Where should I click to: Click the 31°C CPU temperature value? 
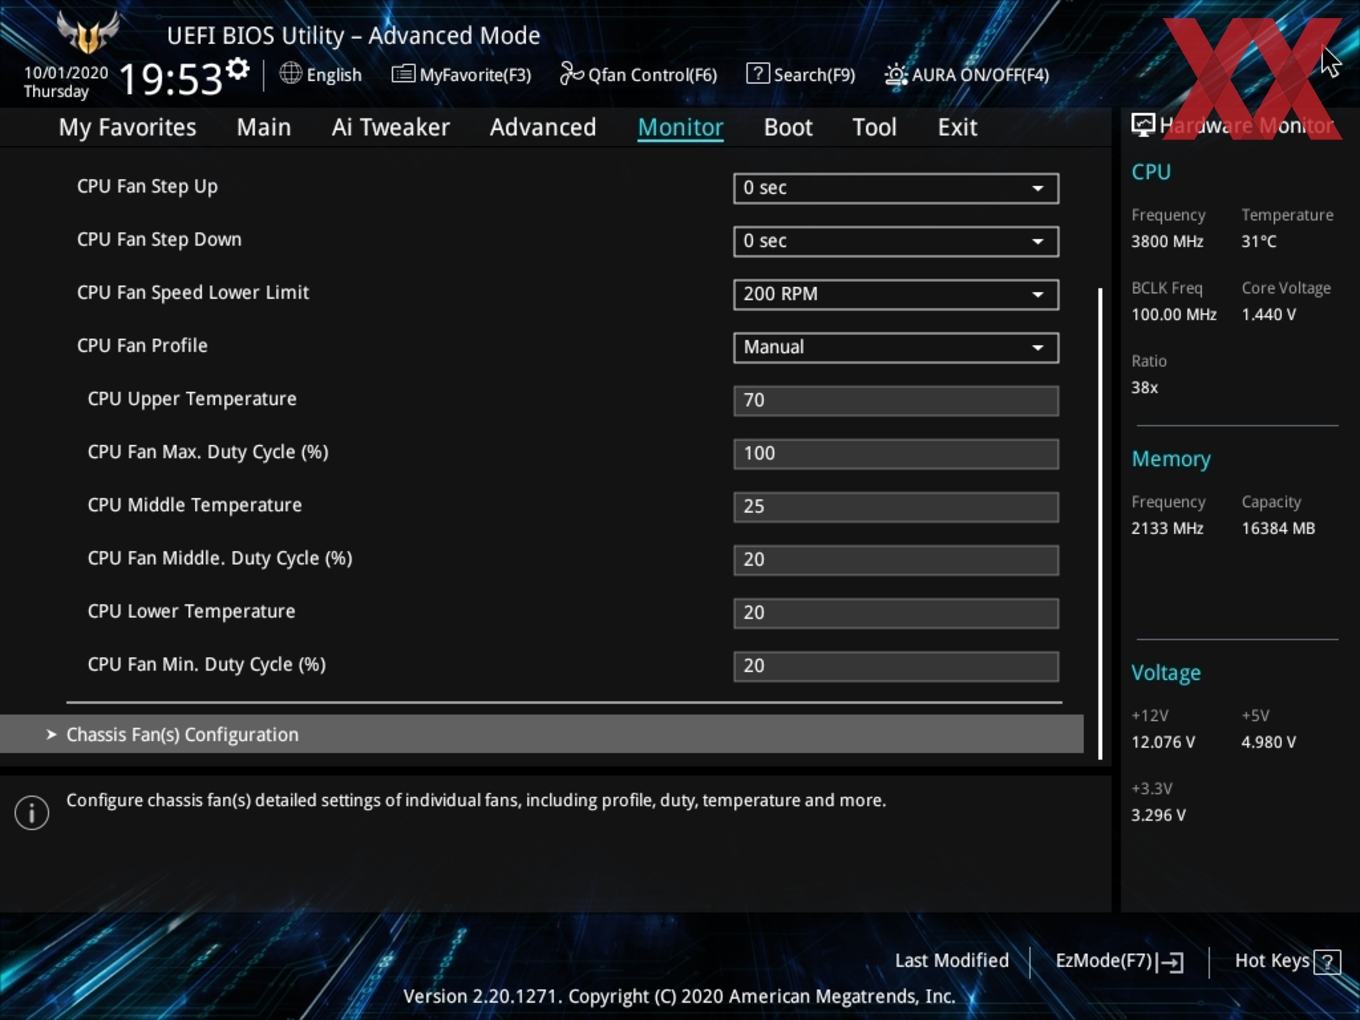tap(1259, 241)
